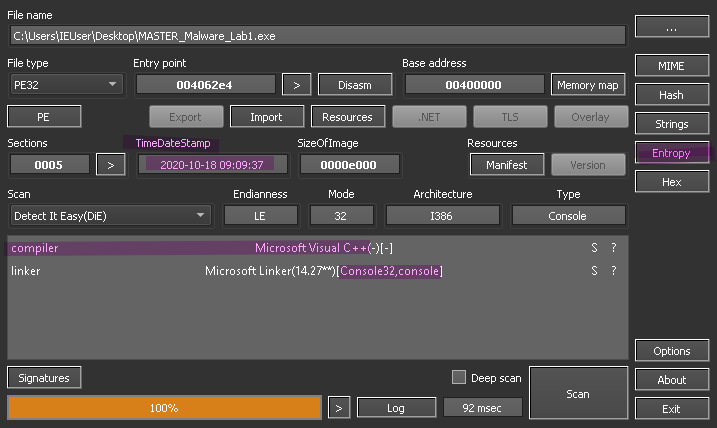Image resolution: width=717 pixels, height=428 pixels.
Task: Click the .NET button
Action: click(x=428, y=117)
